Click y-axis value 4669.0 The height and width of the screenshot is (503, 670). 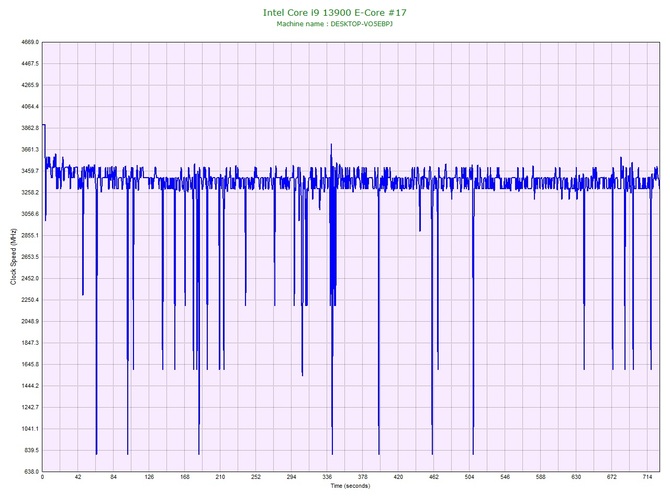click(30, 42)
